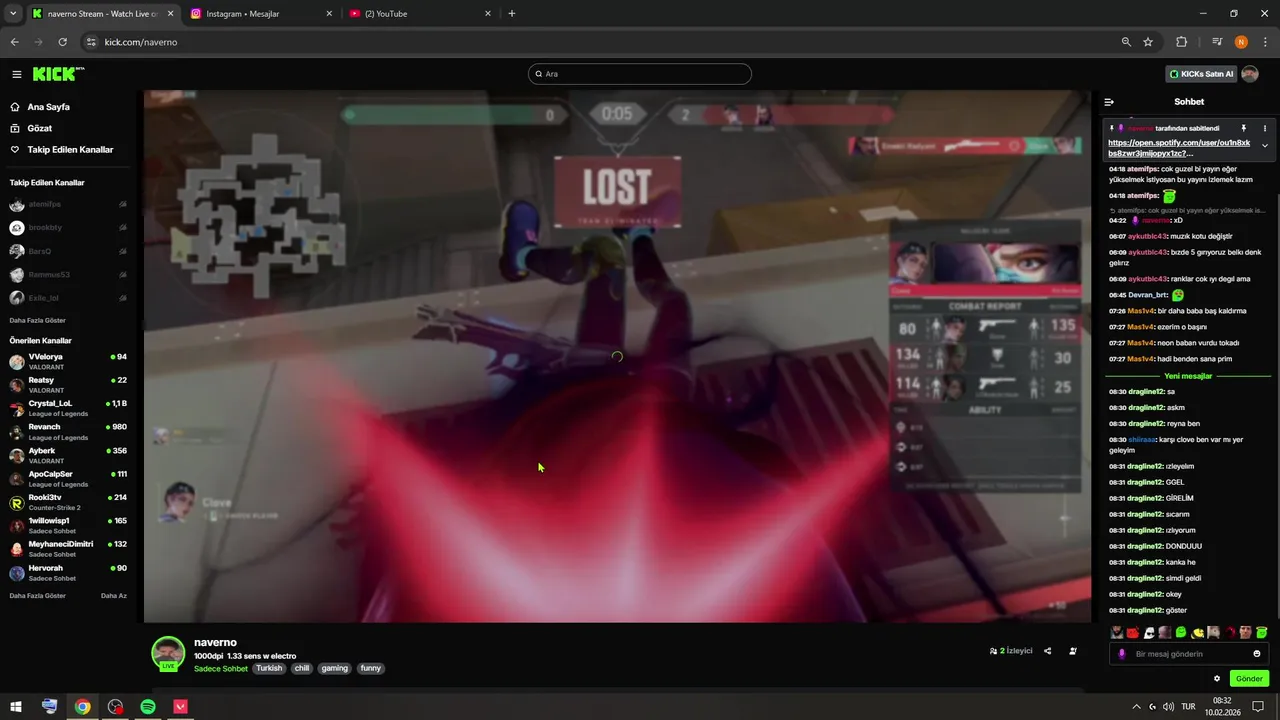
Task: Click the gaming tag
Action: pos(334,668)
